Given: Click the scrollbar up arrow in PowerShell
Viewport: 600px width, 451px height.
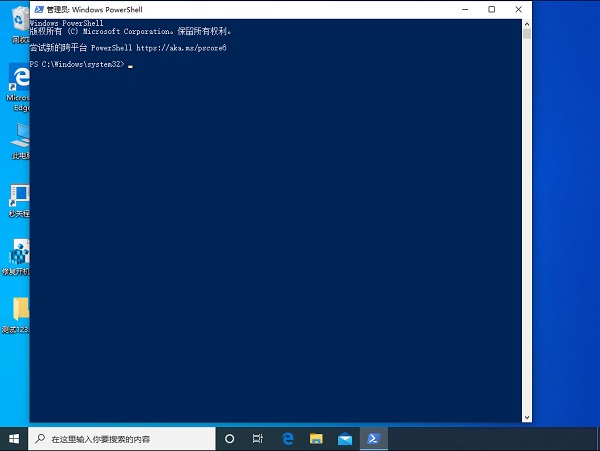Looking at the screenshot, I should click(527, 24).
